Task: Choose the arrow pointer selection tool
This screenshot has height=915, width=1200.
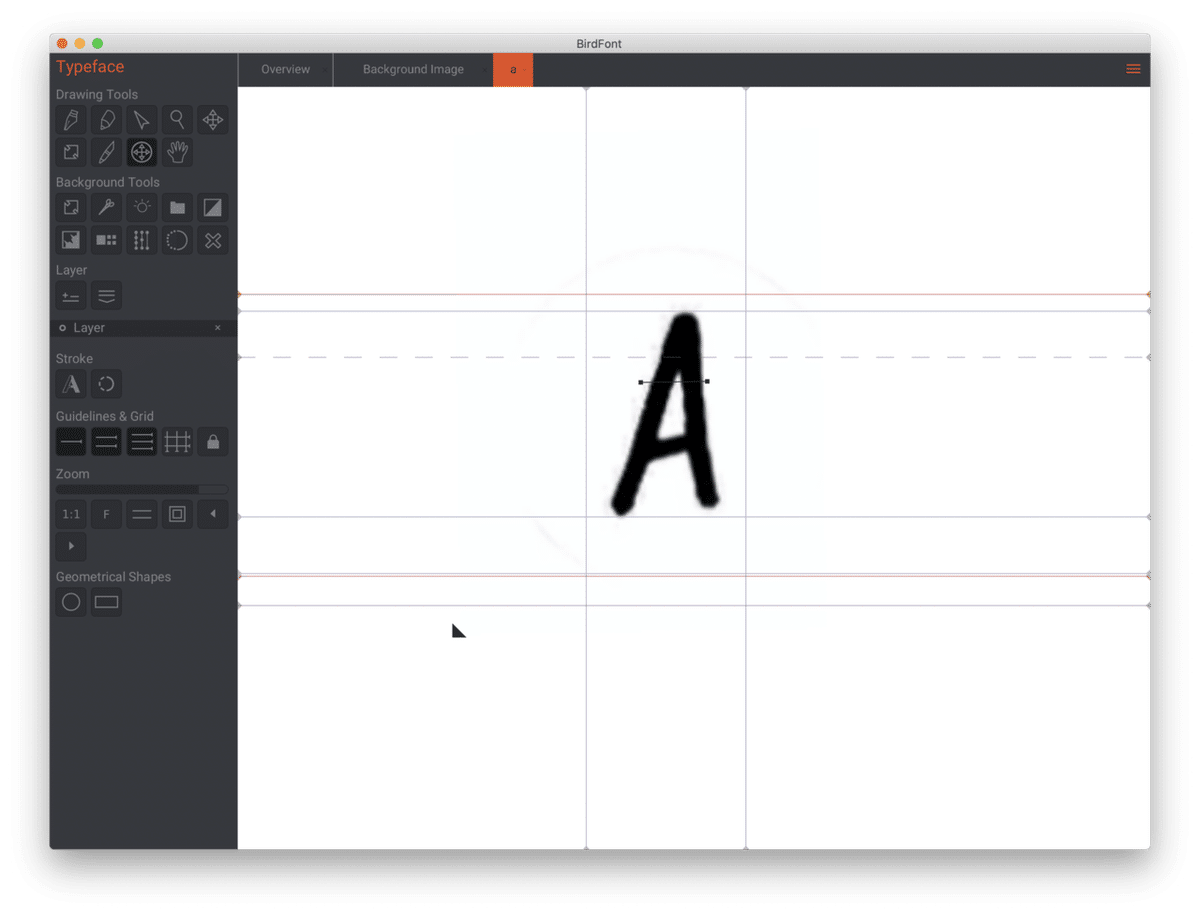Action: (x=142, y=120)
